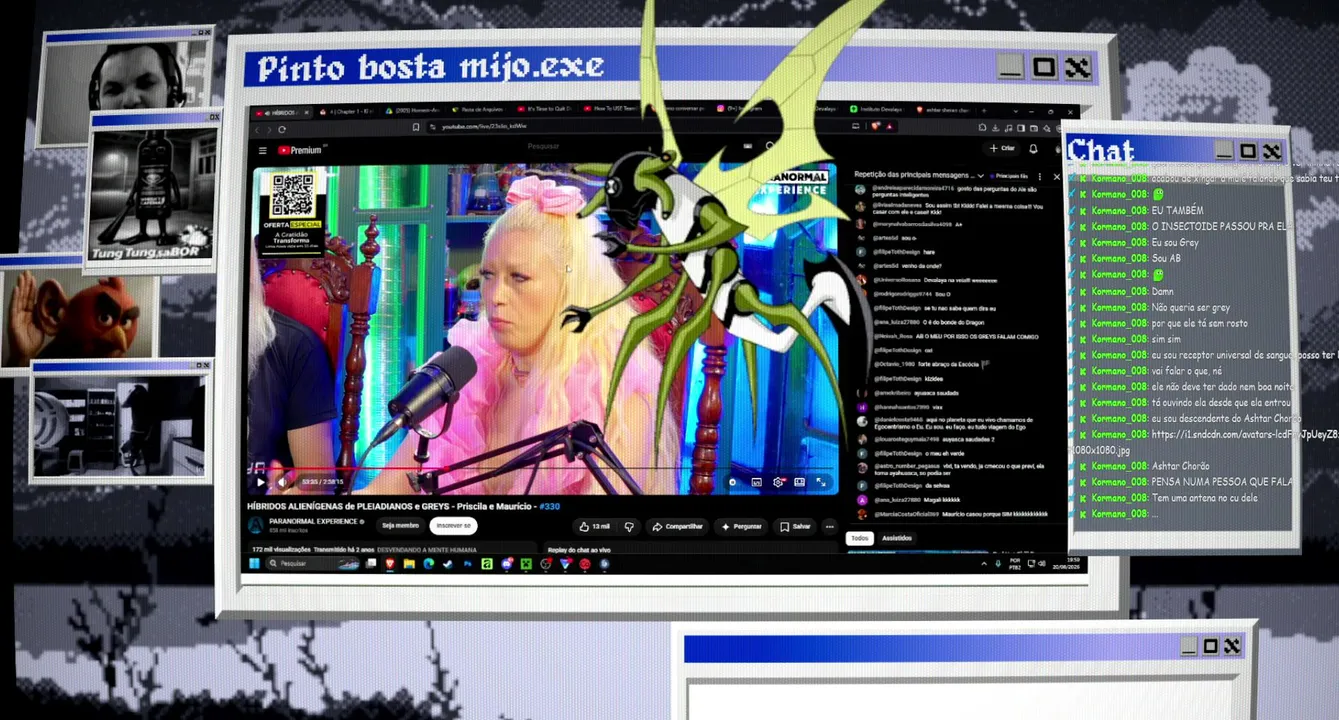
Task: Click the video title text HÍBRIDOS ALIENÍGENAS
Action: (x=391, y=506)
